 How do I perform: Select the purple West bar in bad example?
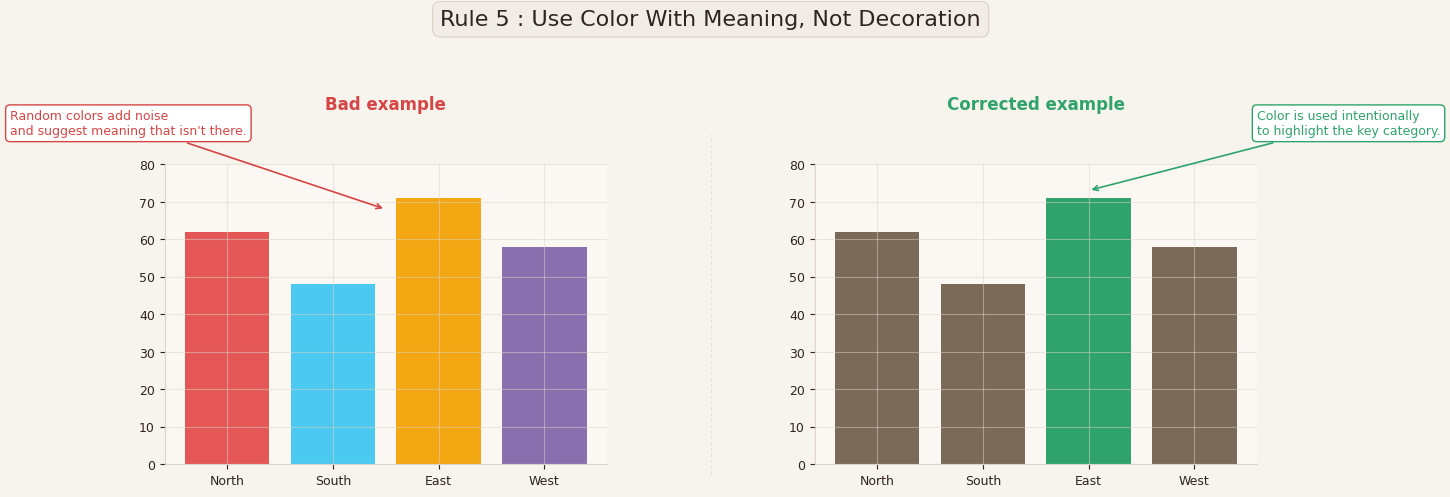click(544, 355)
